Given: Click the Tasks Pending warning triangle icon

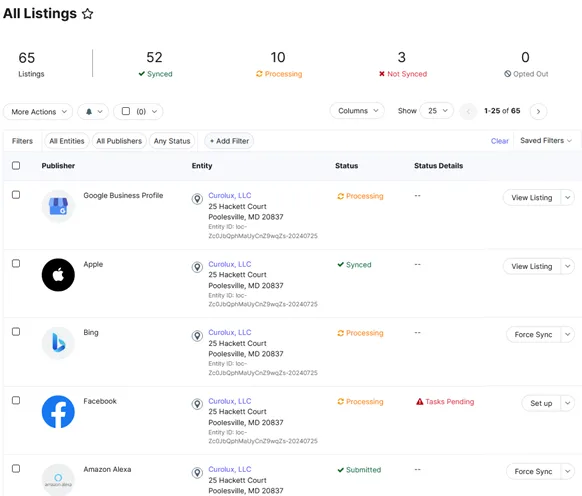Looking at the screenshot, I should point(419,402).
